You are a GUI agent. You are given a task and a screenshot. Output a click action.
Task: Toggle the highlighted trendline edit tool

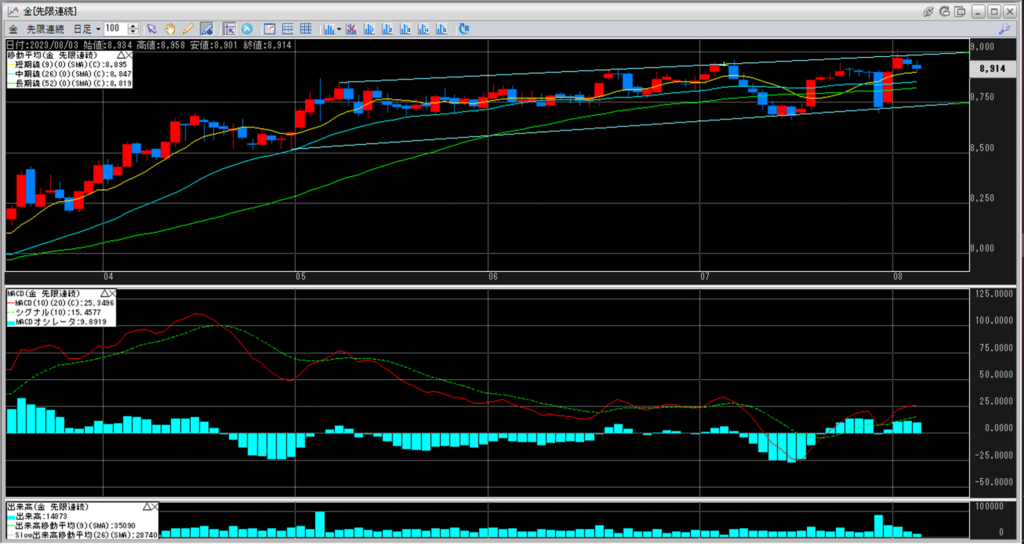click(x=206, y=29)
